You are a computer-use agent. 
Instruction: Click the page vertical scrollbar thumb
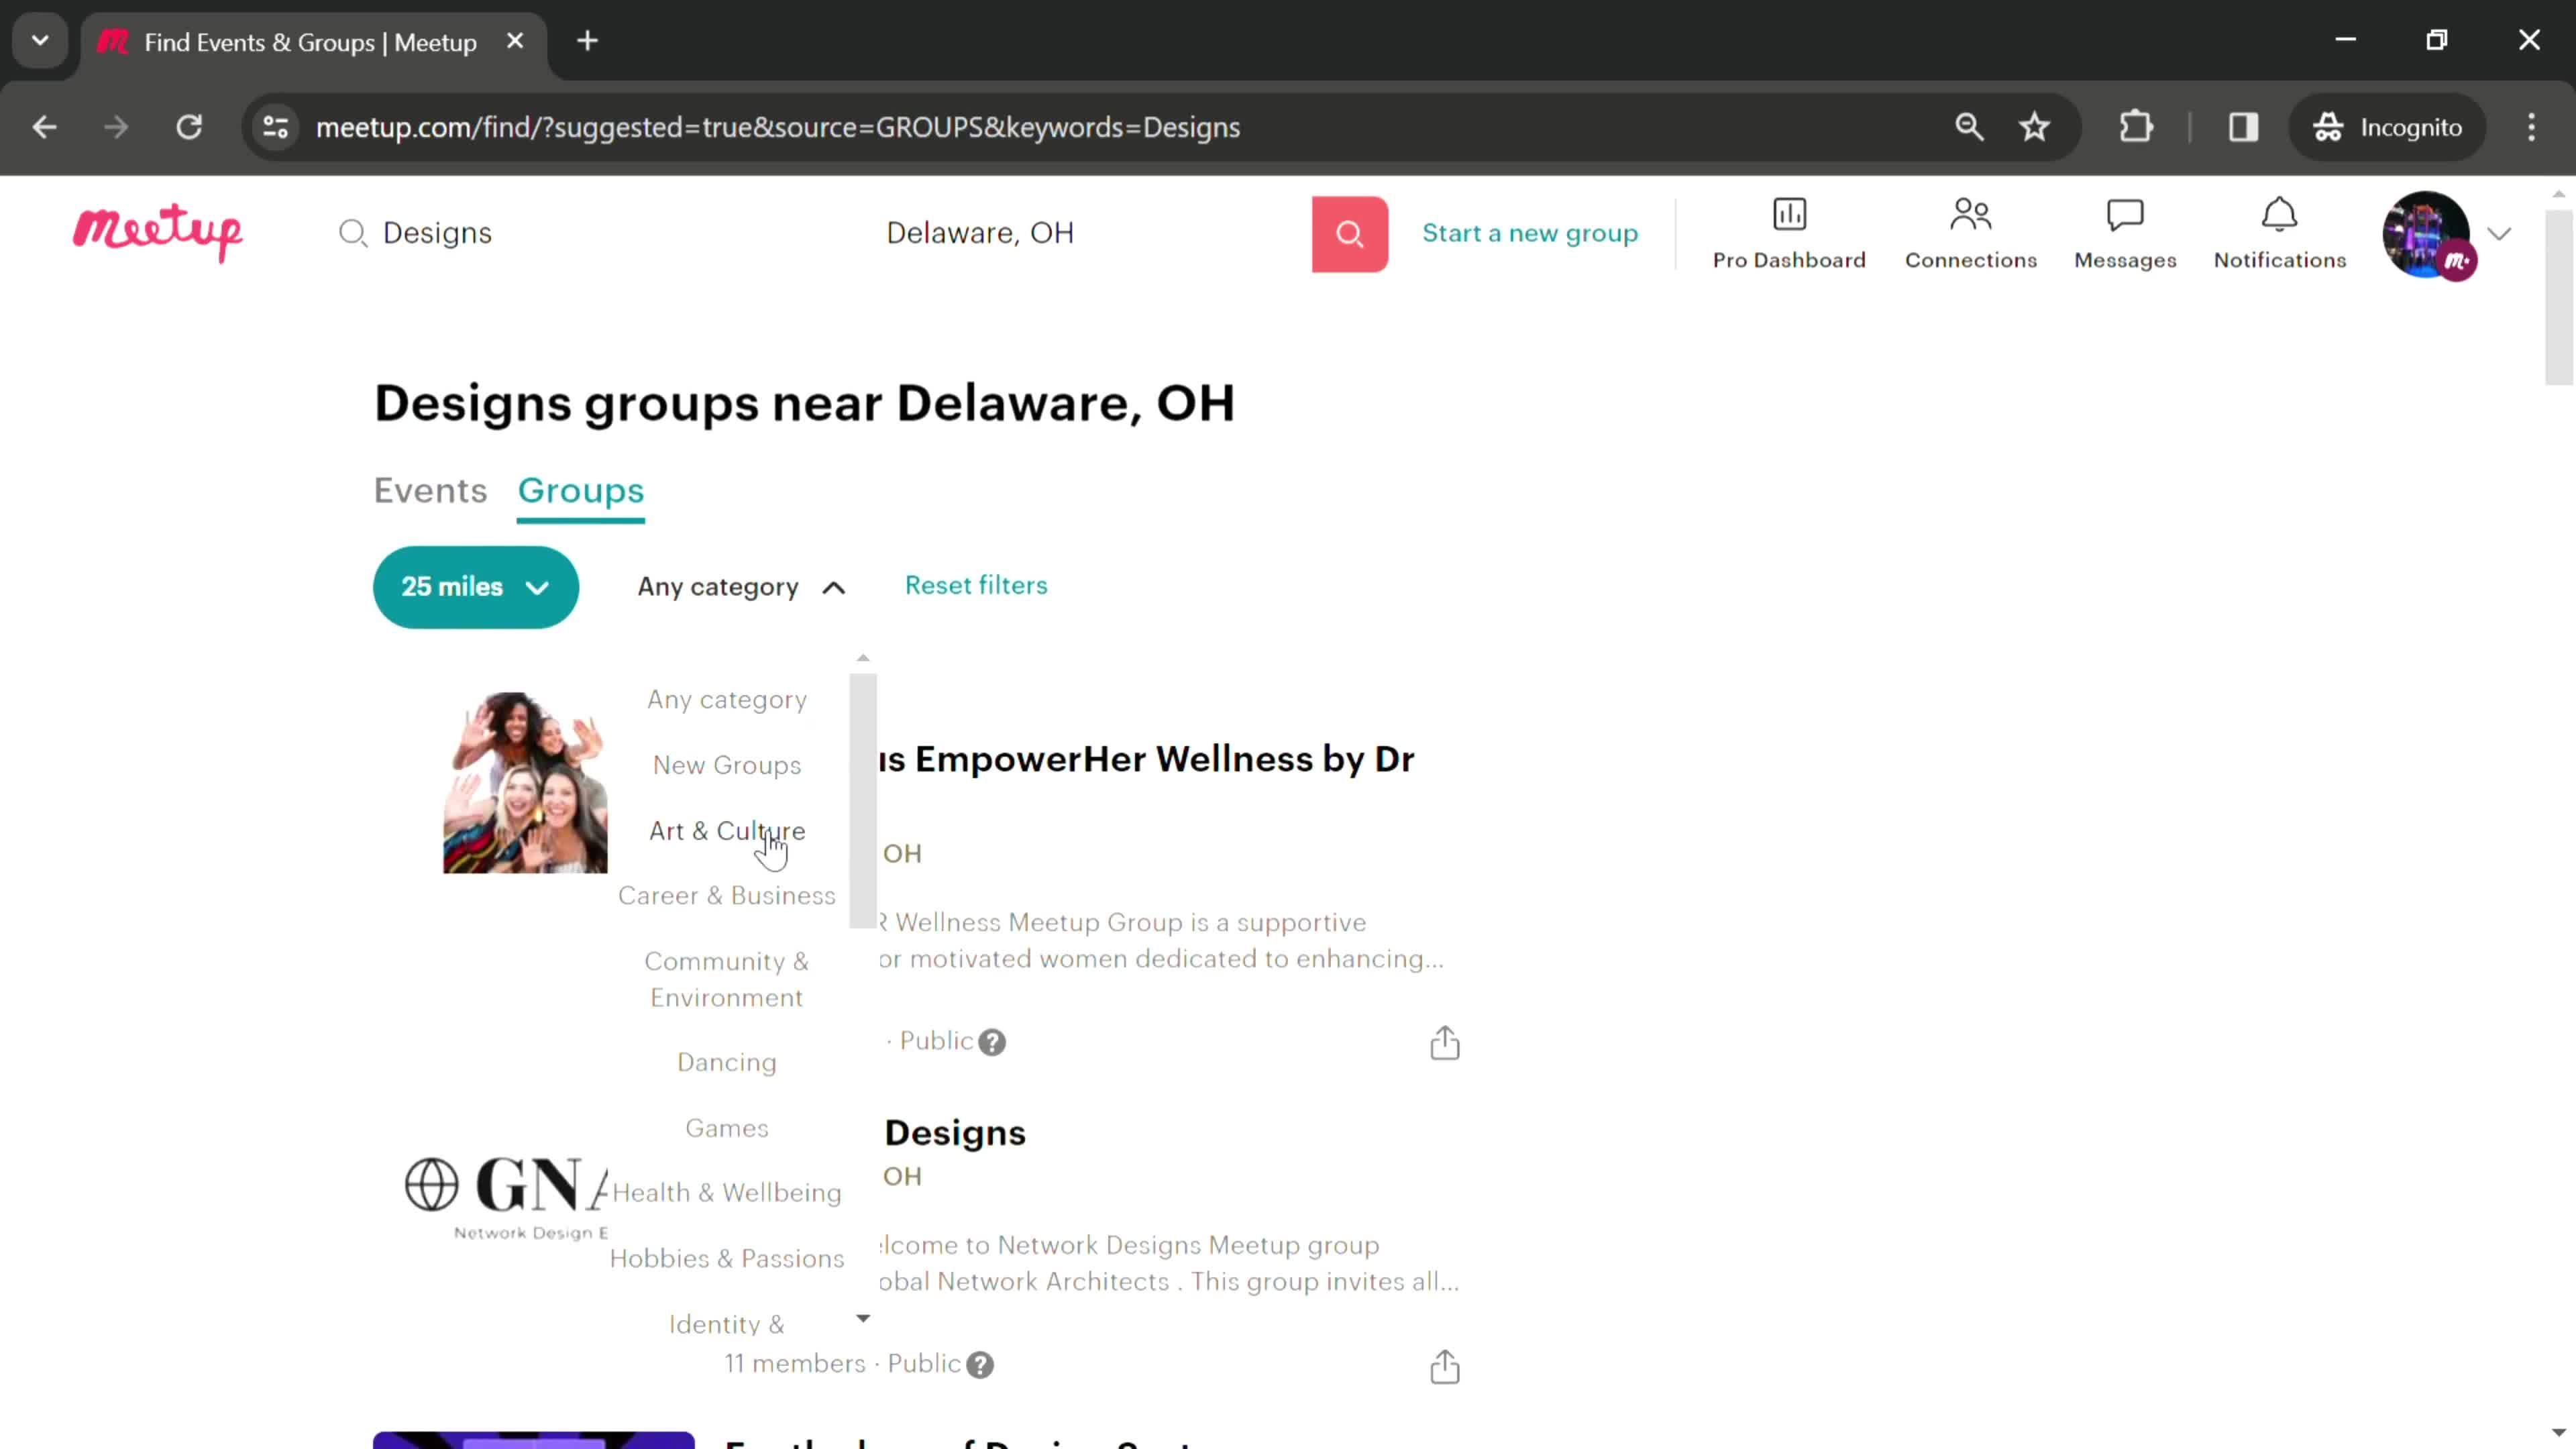tap(2558, 297)
